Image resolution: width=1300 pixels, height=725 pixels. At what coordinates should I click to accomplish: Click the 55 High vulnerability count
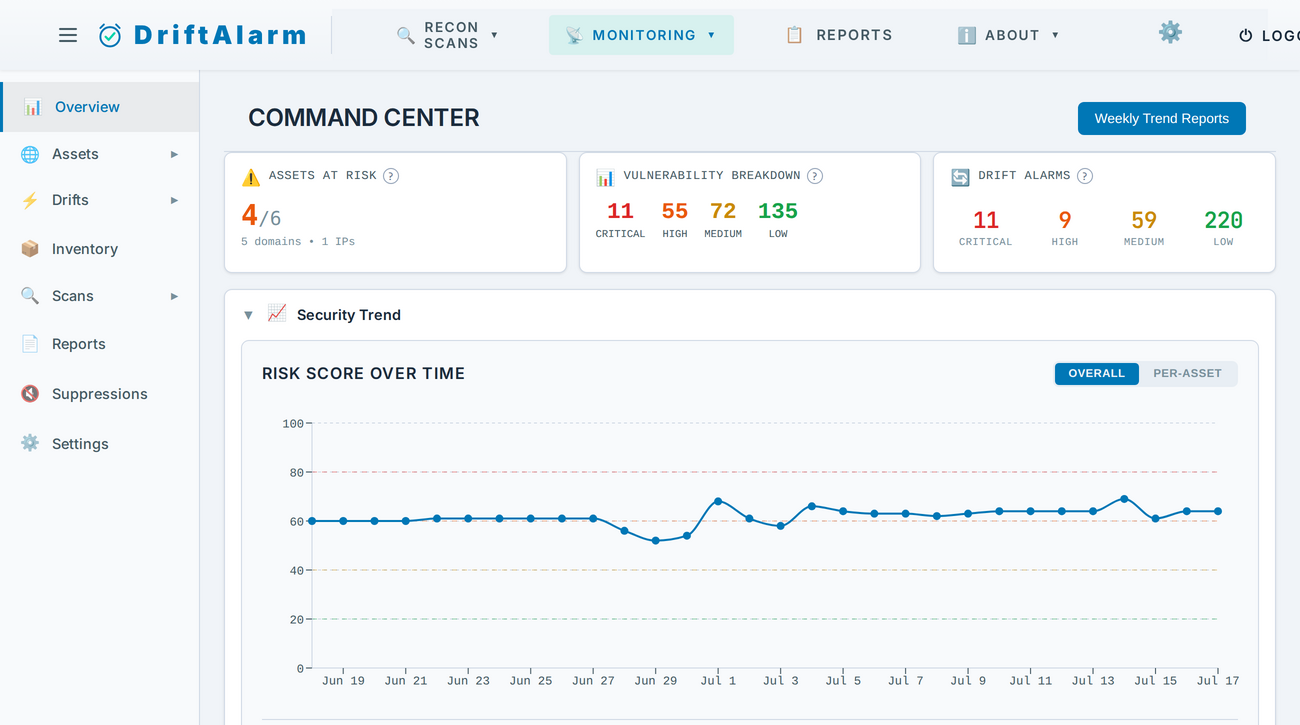coord(675,211)
